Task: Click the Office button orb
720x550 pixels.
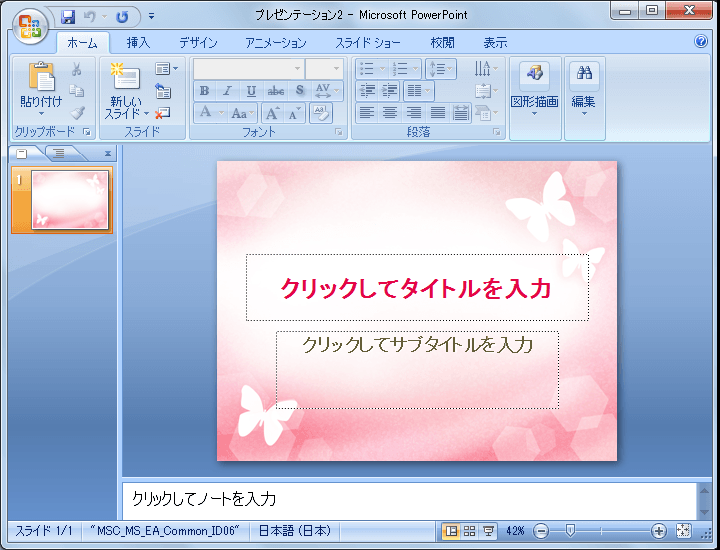Action: pyautogui.click(x=30, y=26)
